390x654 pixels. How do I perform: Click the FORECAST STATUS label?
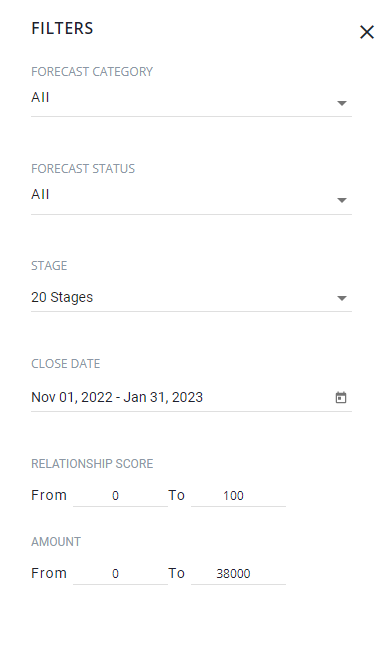pos(83,169)
